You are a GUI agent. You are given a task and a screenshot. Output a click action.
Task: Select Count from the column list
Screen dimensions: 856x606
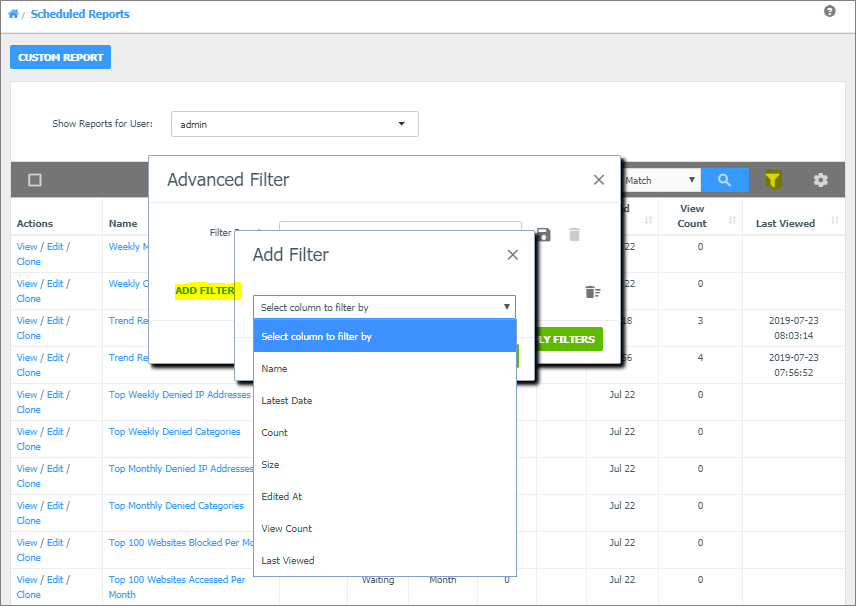385,432
